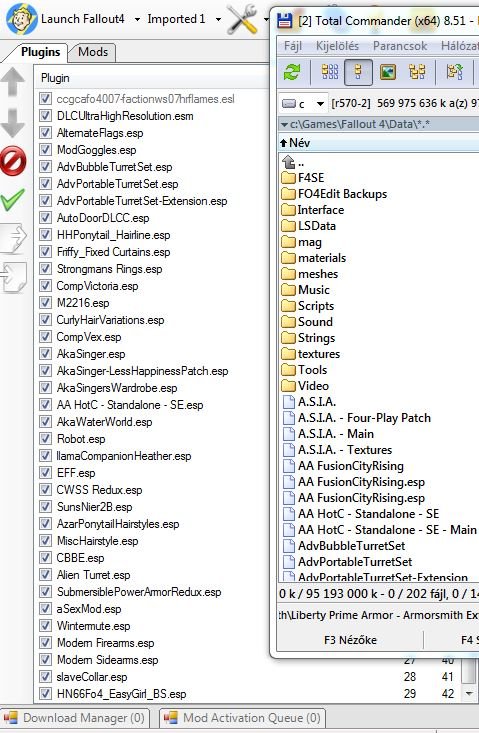Toggle ModGoggles.esp checkbox
This screenshot has height=733, width=479.
[x=45, y=150]
